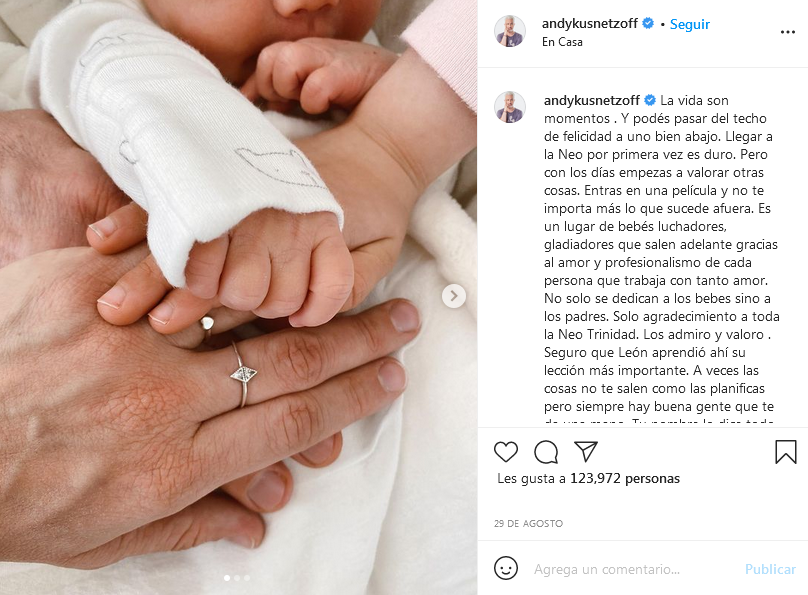Select the second carousel dot indicator
Viewport: 808px width, 595px height.
[237, 578]
